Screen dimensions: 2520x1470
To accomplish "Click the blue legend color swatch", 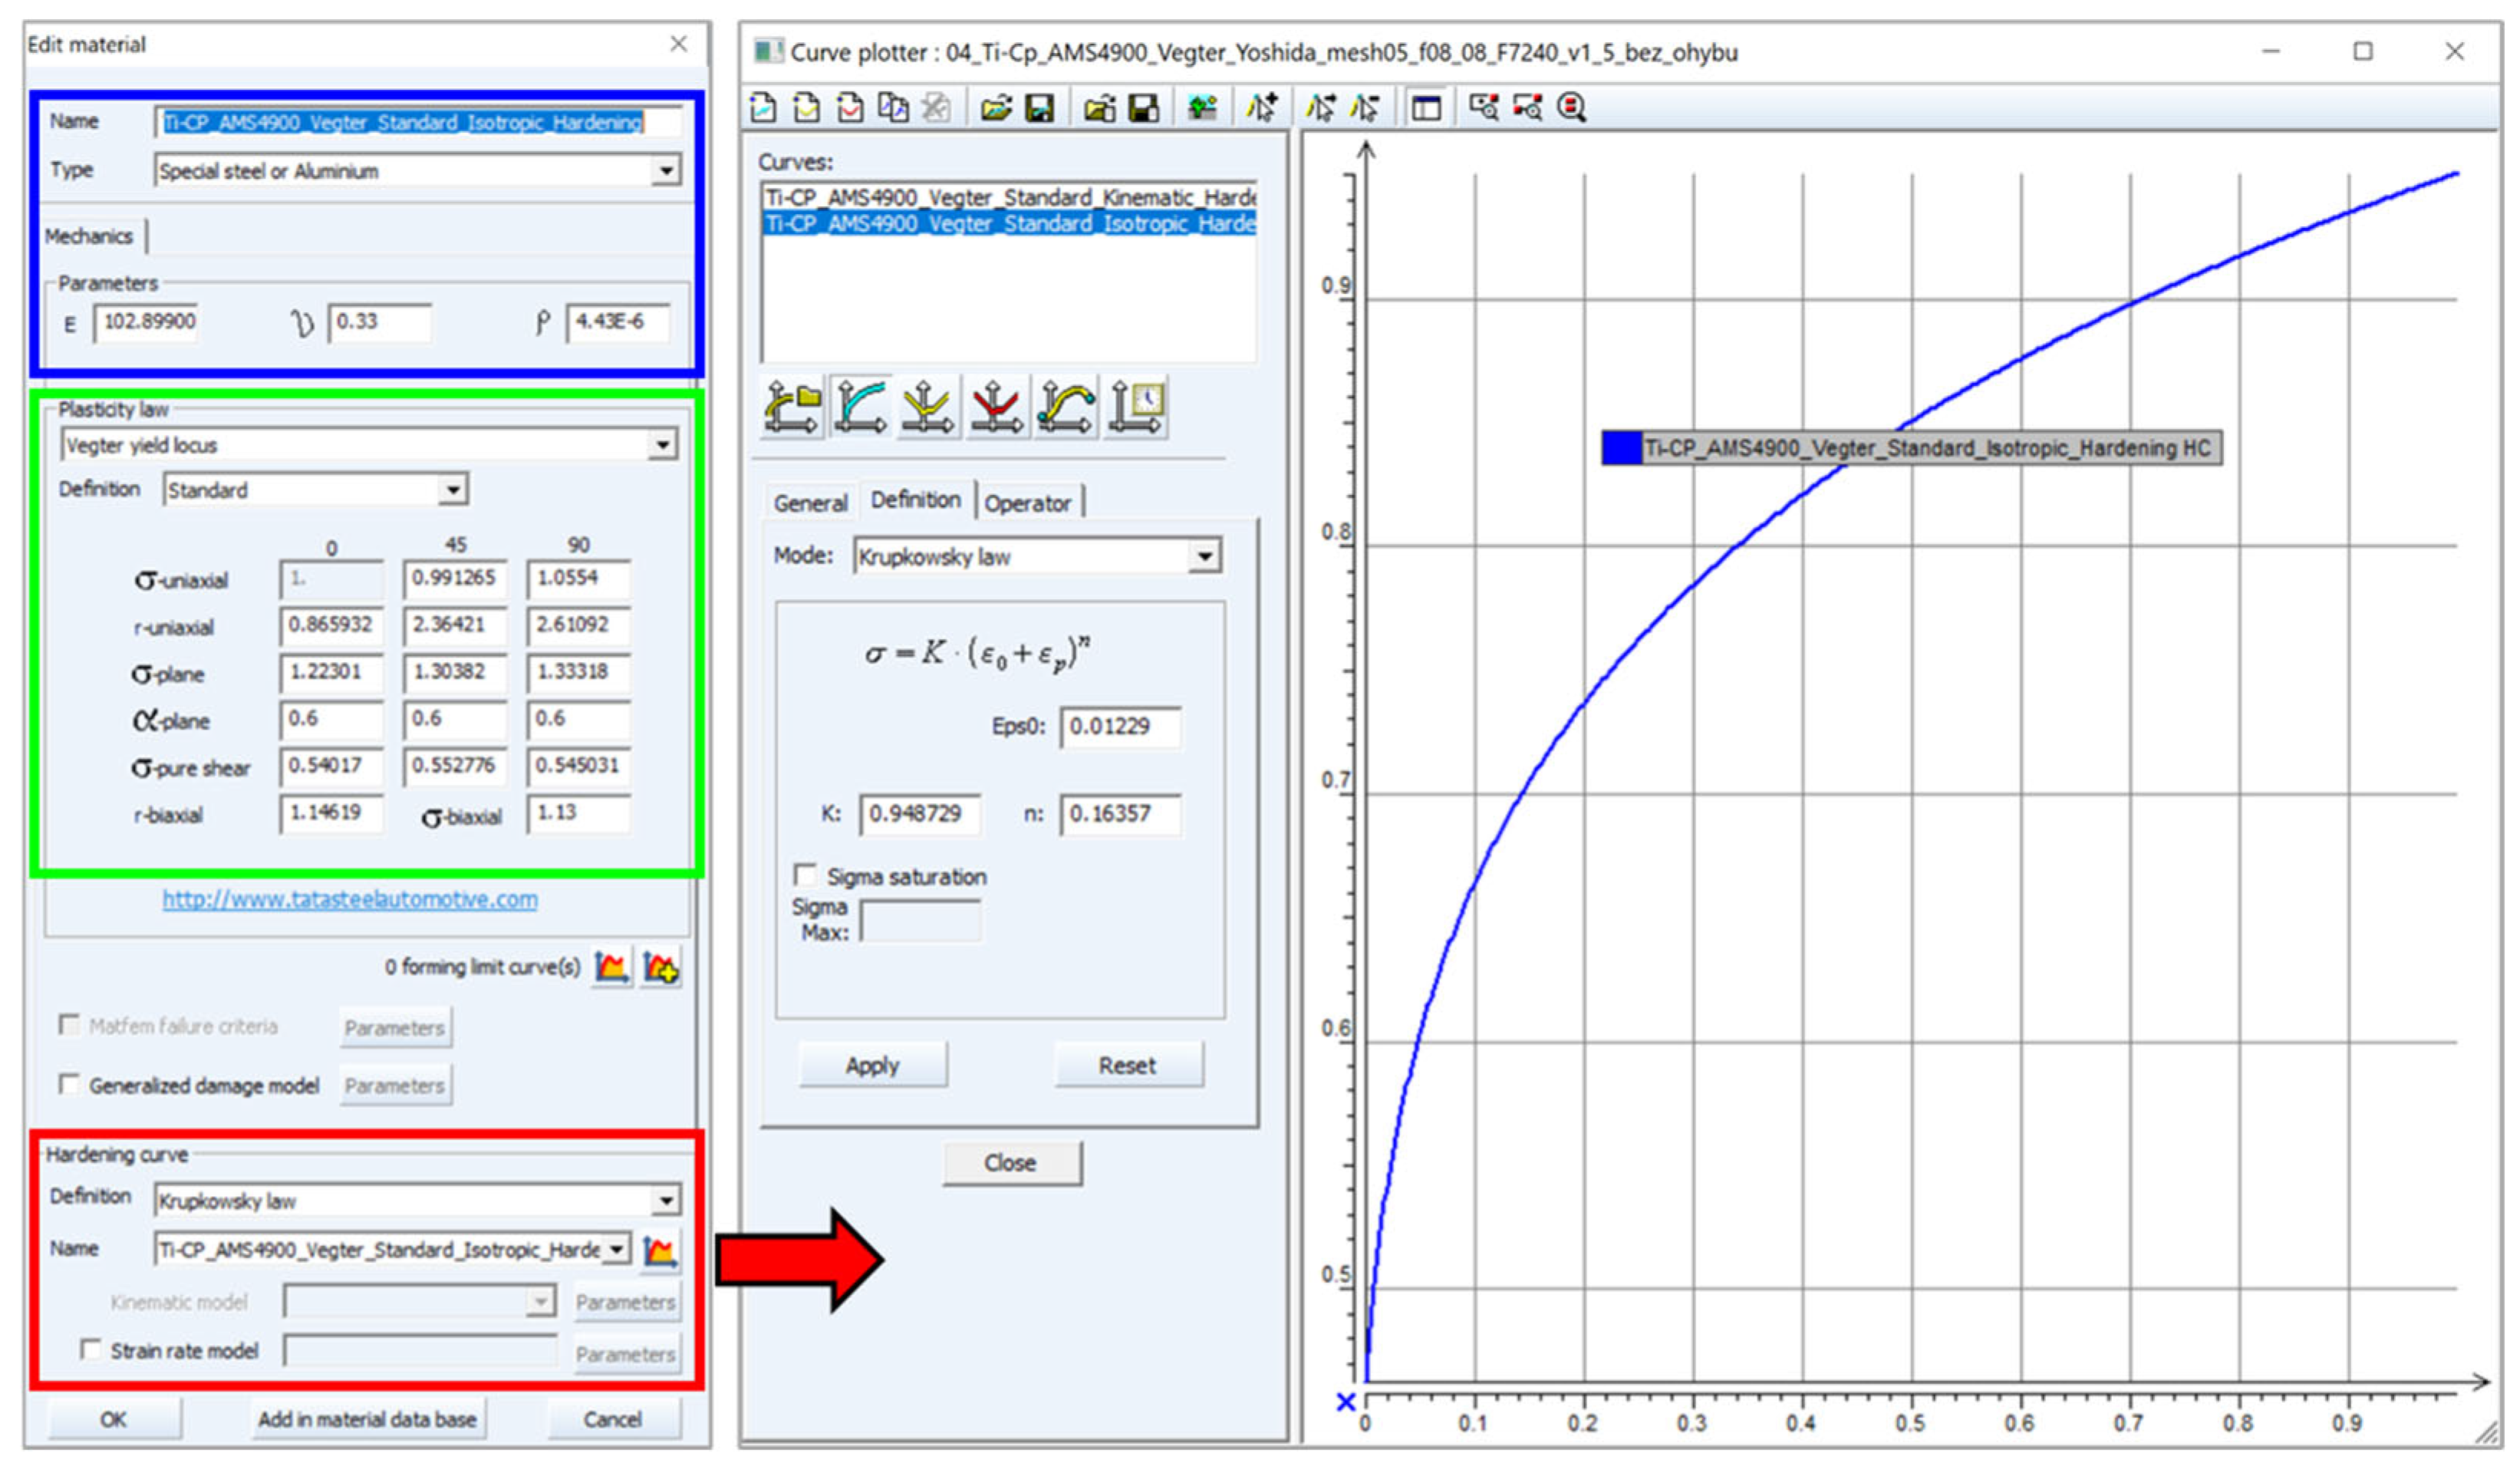I will pyautogui.click(x=1621, y=448).
